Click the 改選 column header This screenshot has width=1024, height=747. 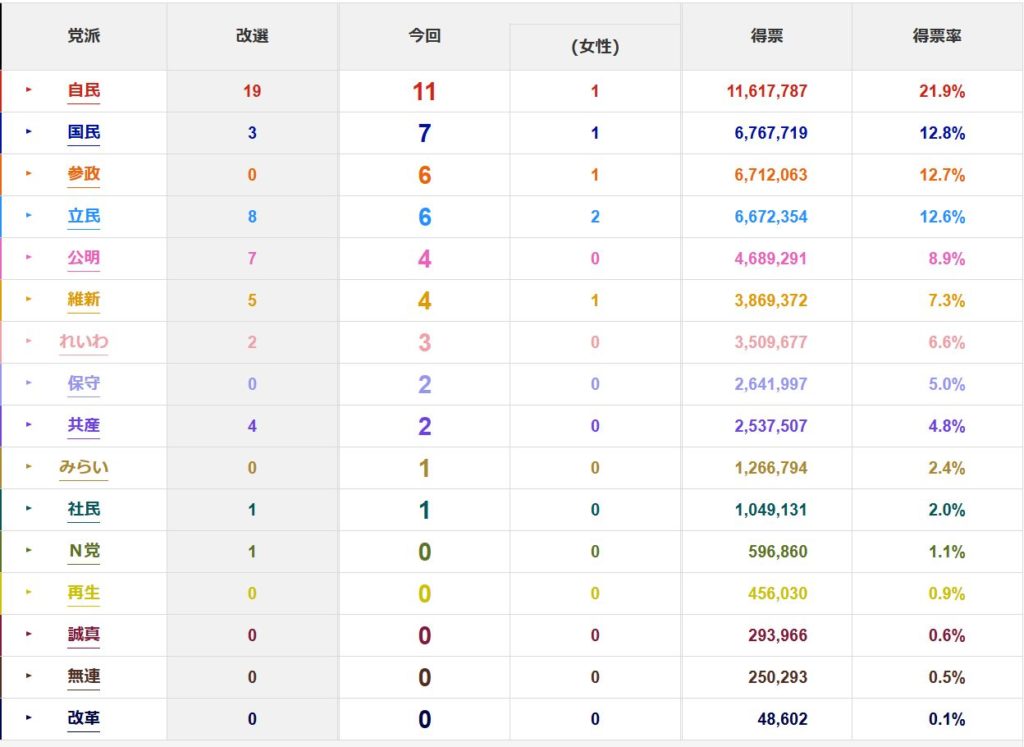tap(252, 36)
